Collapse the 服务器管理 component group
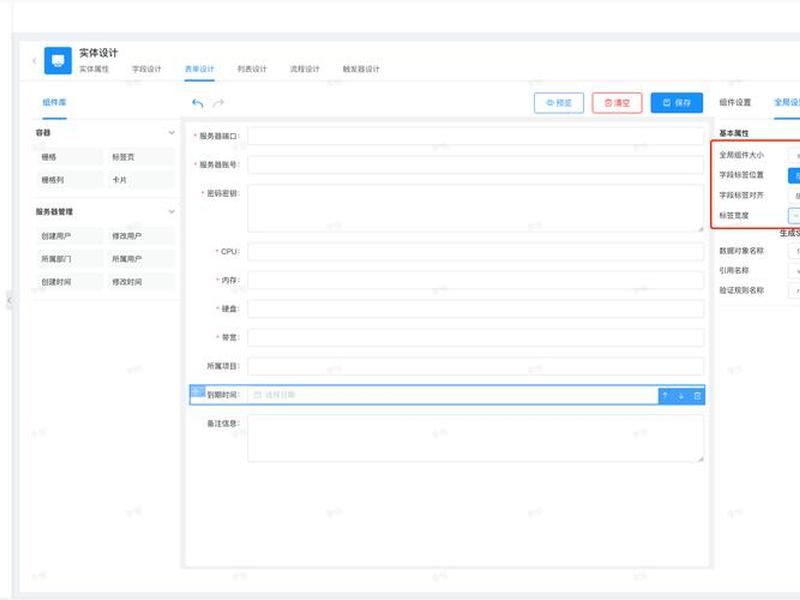 (171, 211)
